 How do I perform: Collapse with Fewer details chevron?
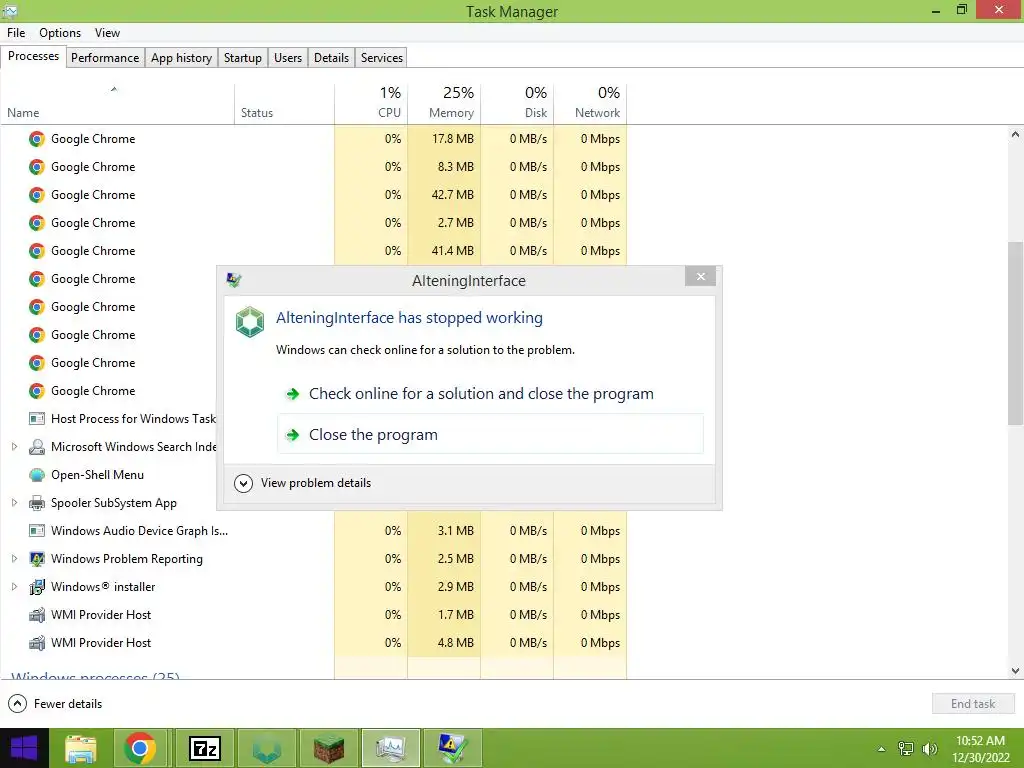[x=18, y=704]
